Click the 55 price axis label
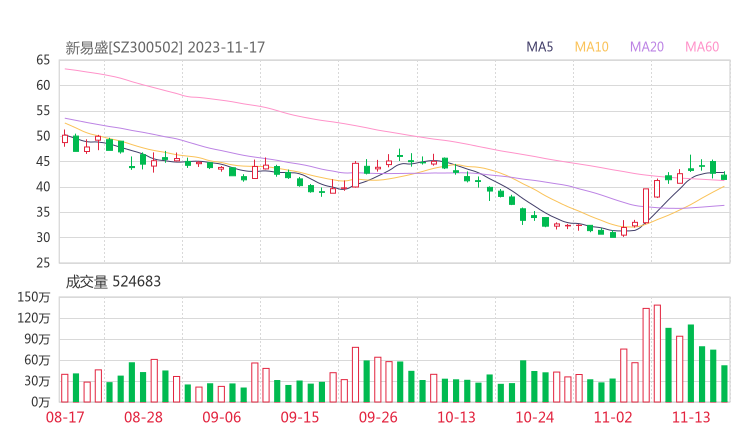 click(x=43, y=111)
